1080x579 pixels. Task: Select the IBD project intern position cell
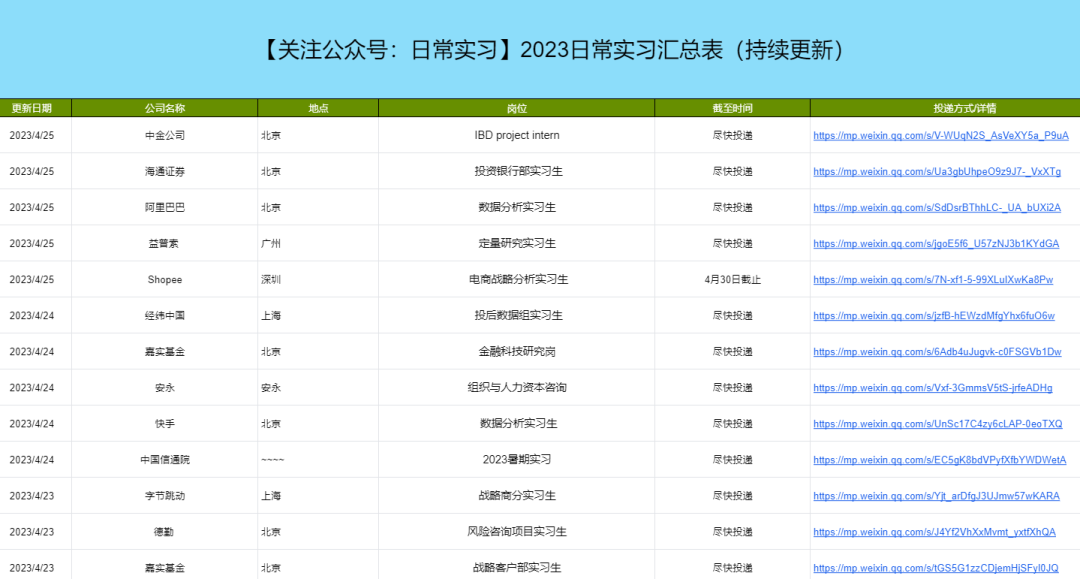pos(517,136)
